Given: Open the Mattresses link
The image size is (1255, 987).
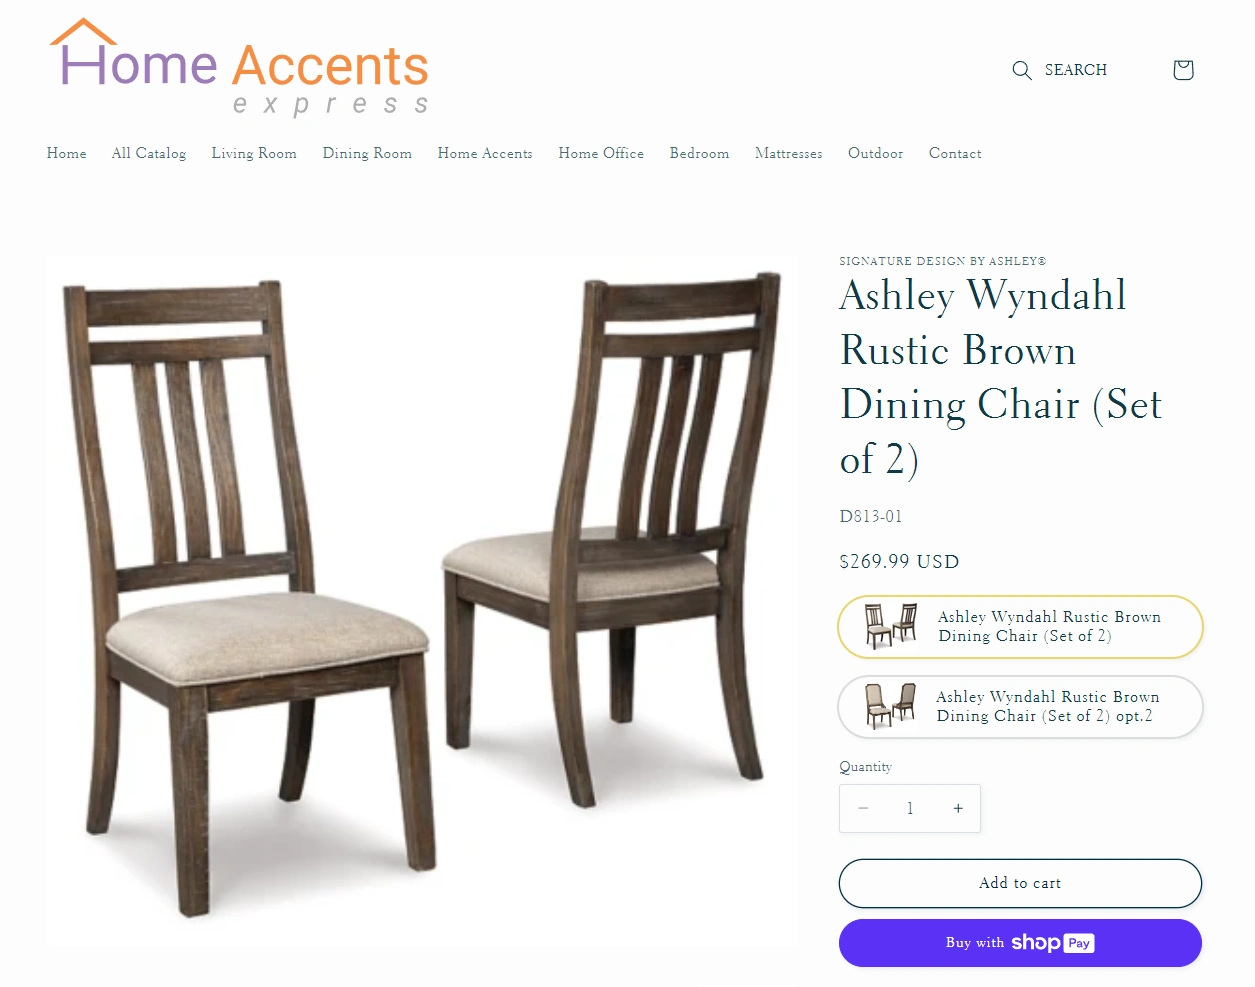Looking at the screenshot, I should point(788,153).
